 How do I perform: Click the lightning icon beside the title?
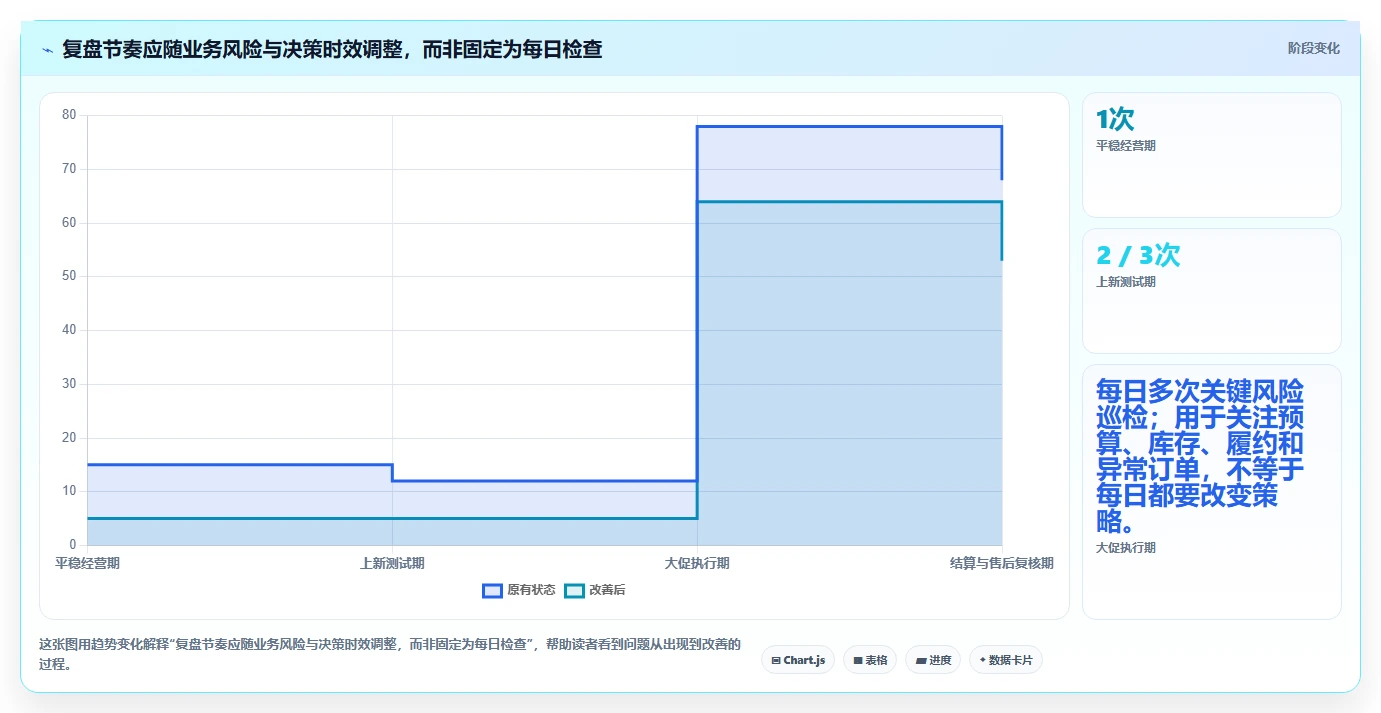[47, 50]
